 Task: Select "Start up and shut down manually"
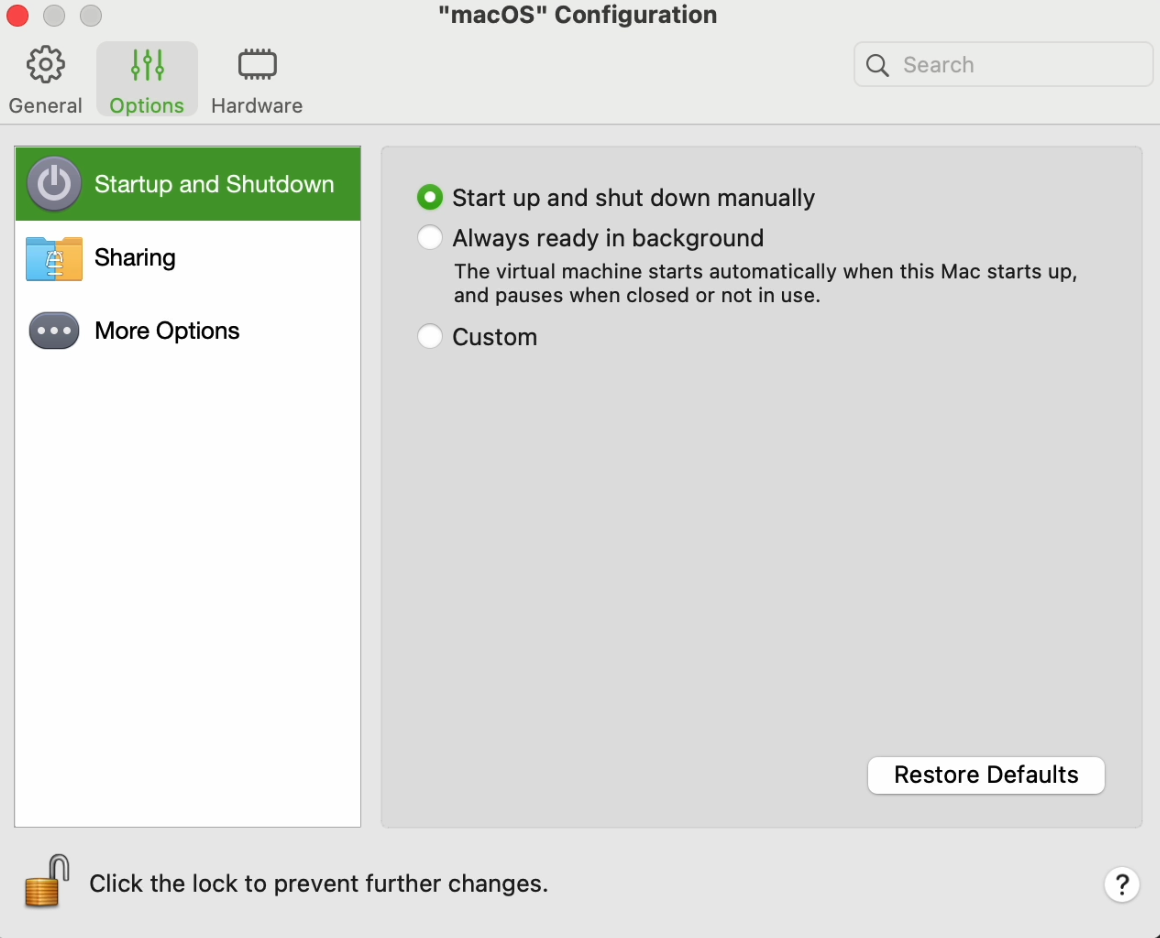[x=430, y=198]
